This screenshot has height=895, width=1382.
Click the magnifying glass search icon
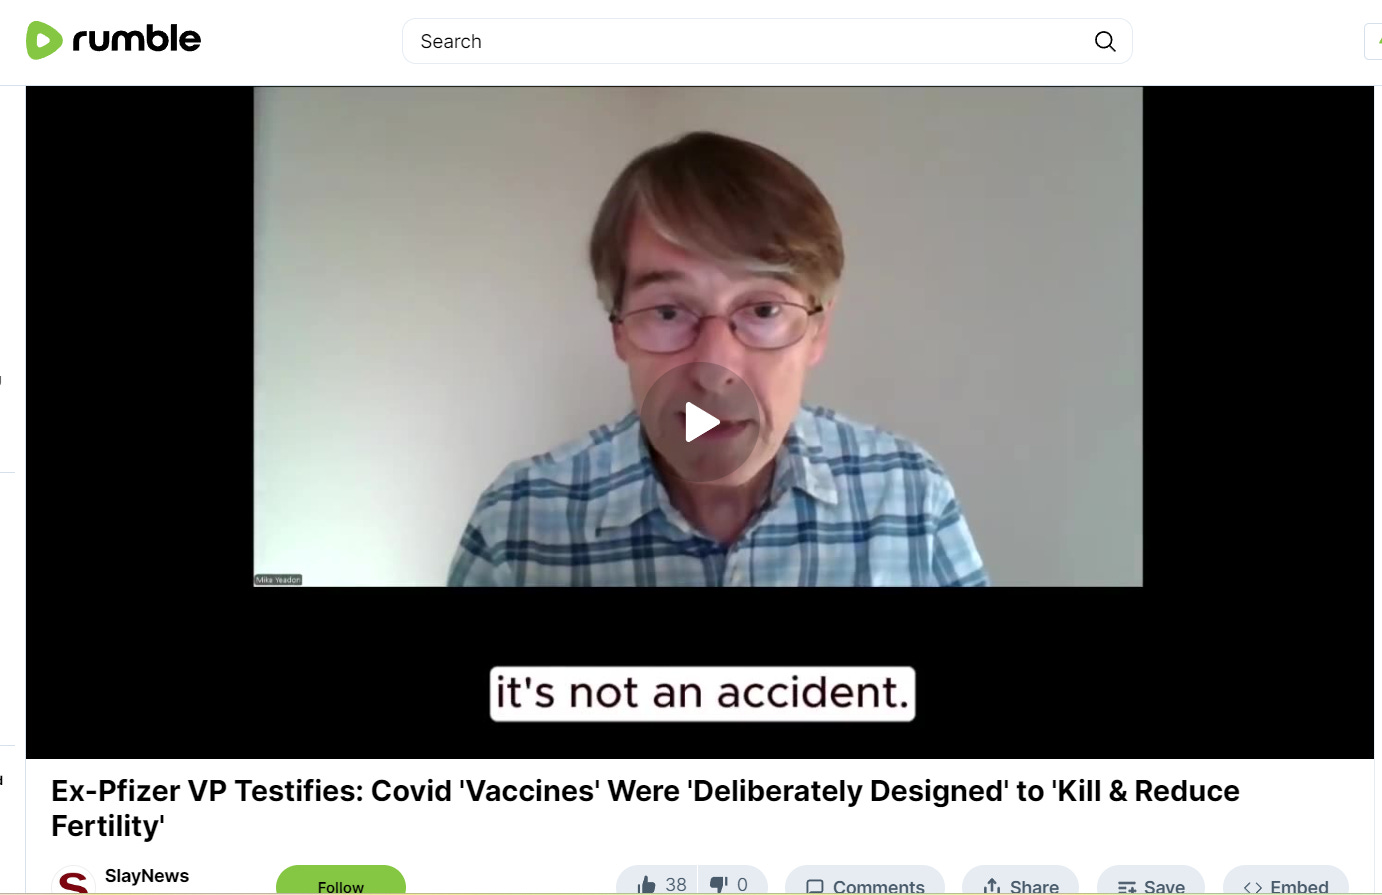pyautogui.click(x=1105, y=41)
